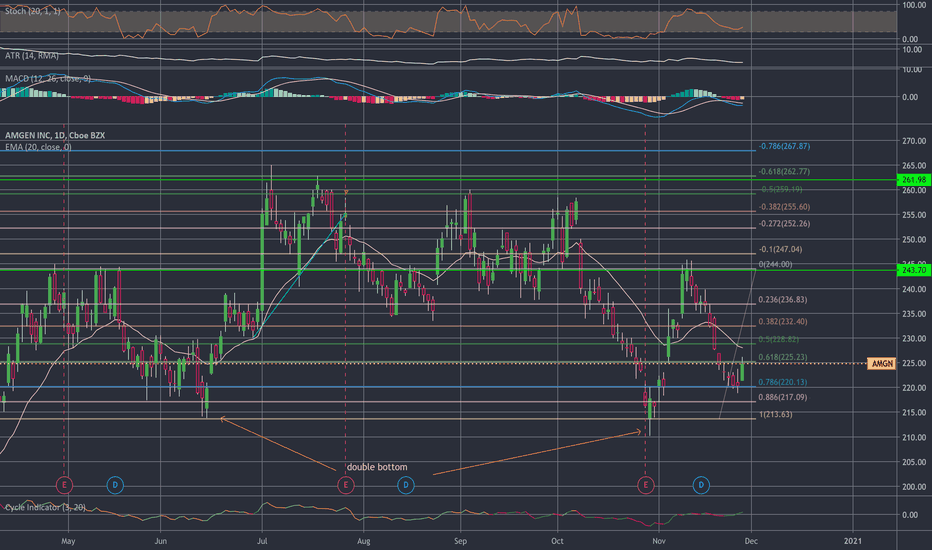Click 200.00 on the price axis
Viewport: 932px width, 550px height.
pos(914,487)
